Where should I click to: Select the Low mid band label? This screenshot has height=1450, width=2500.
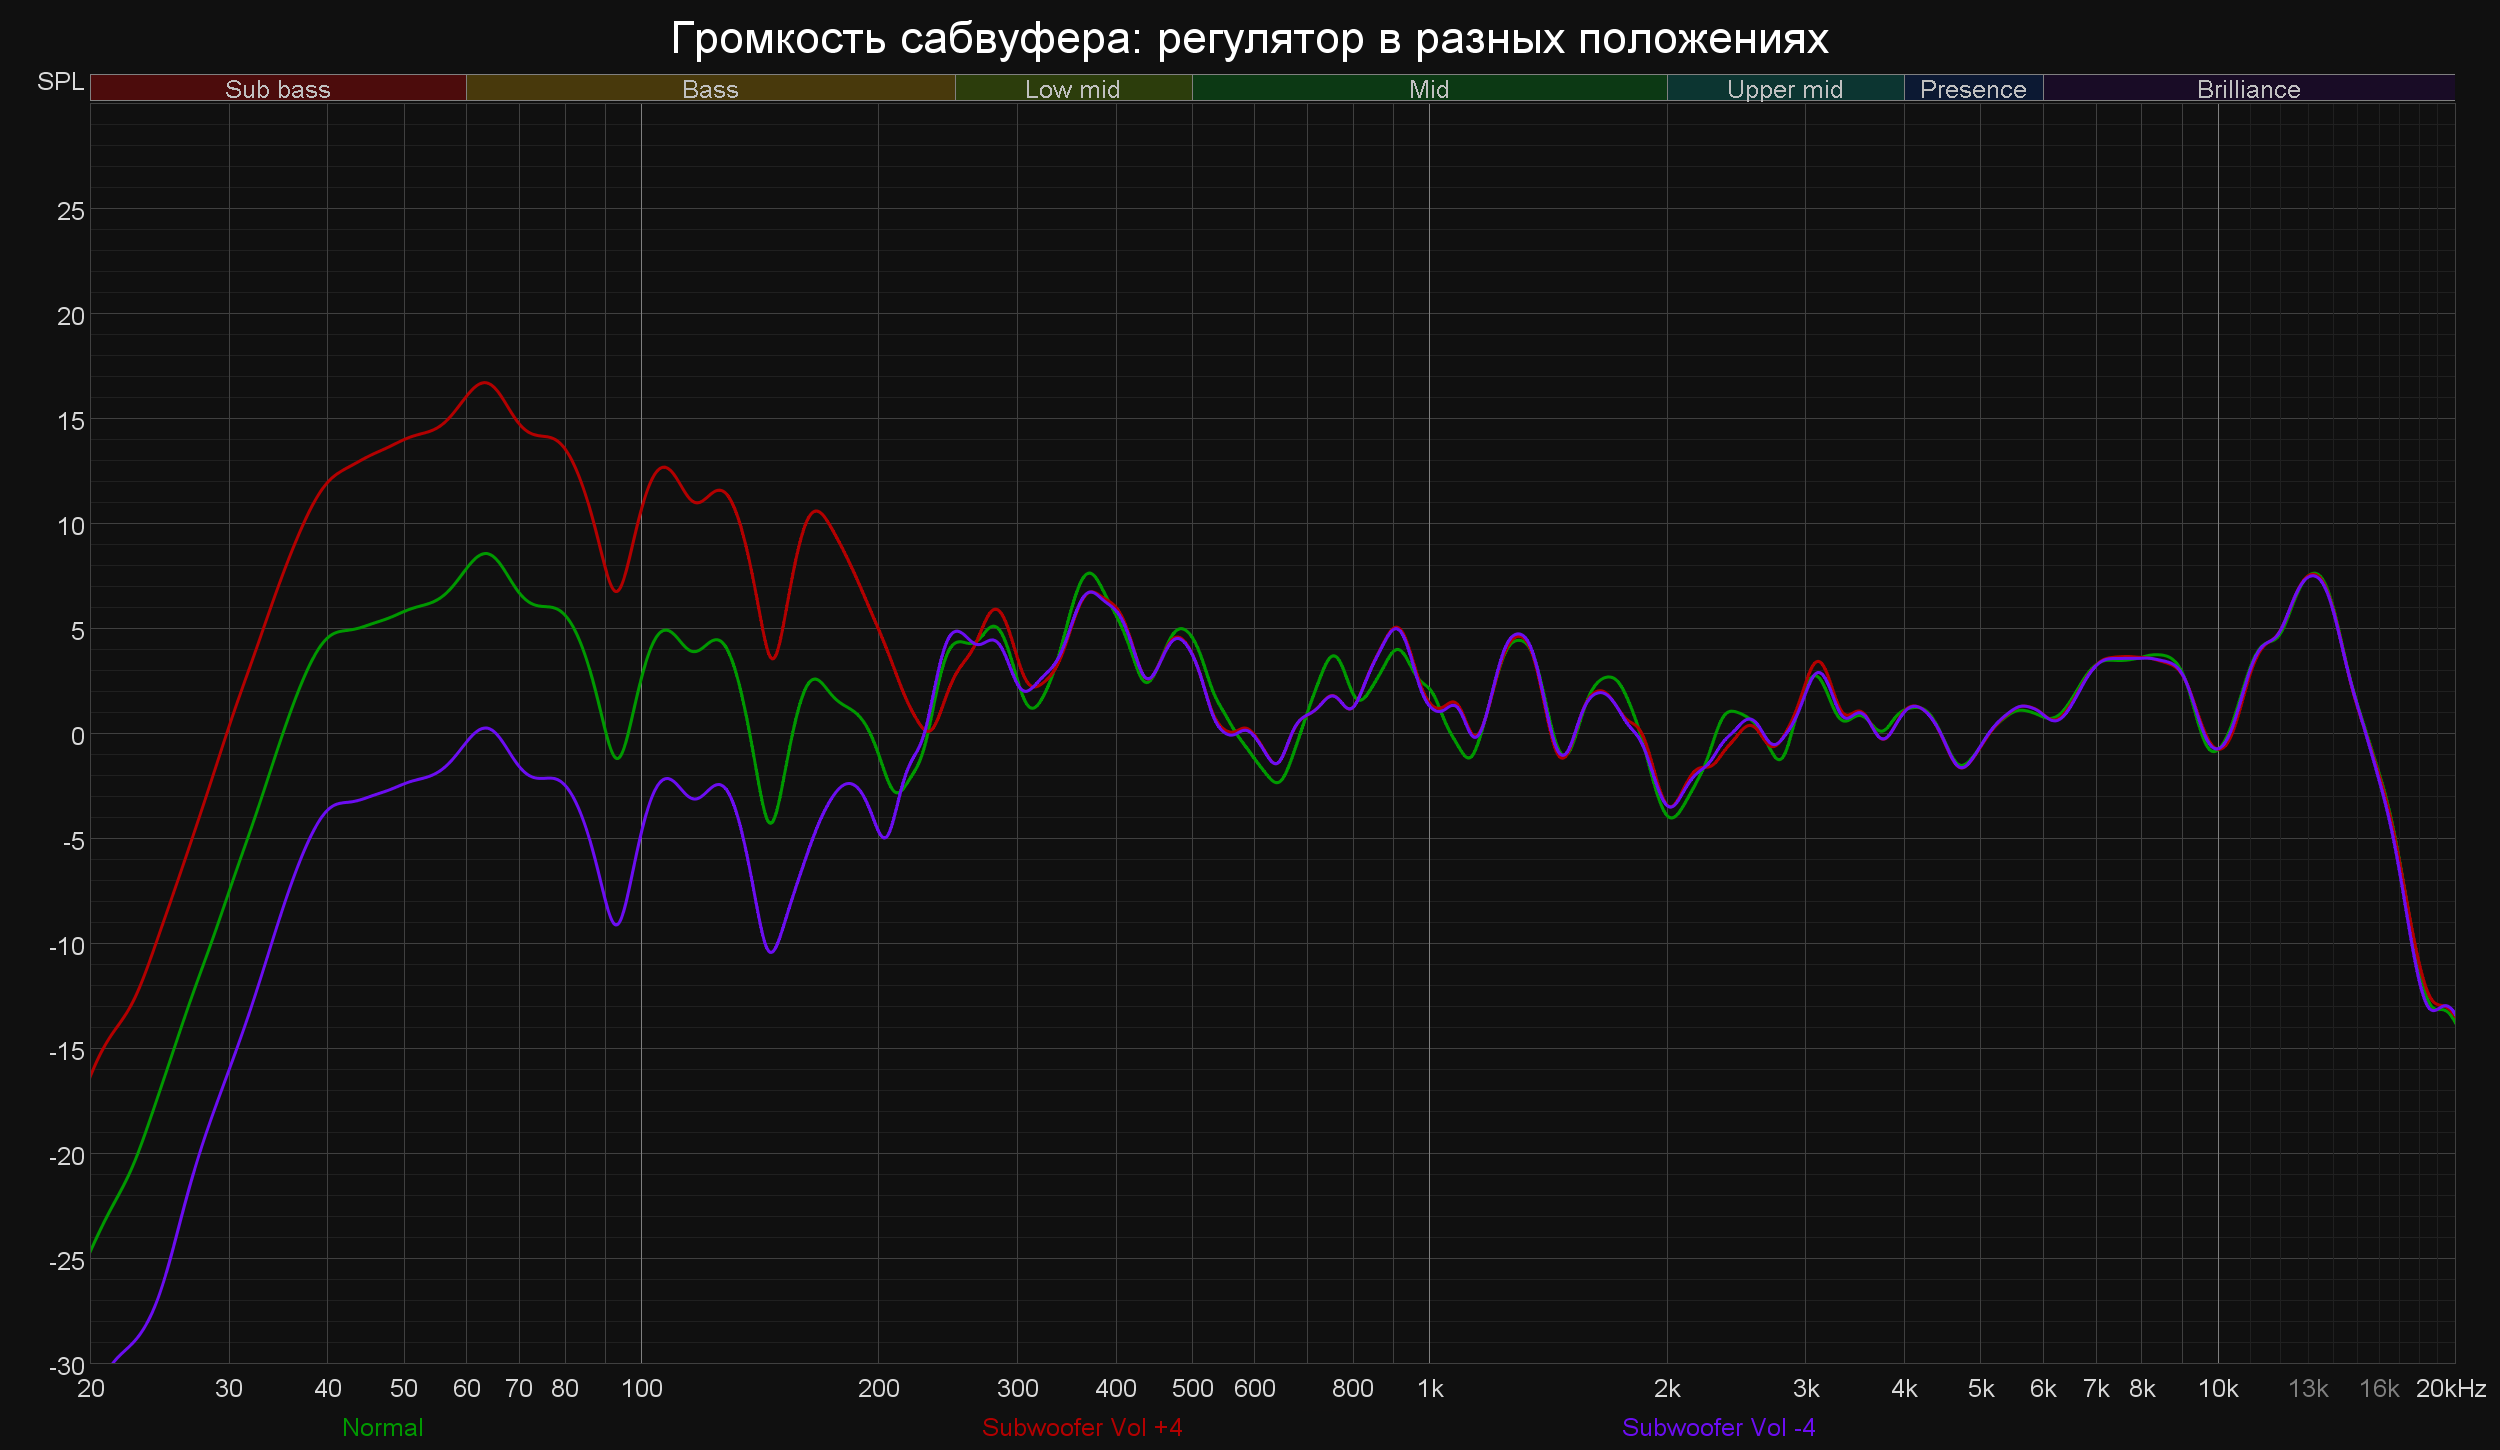[x=1072, y=89]
